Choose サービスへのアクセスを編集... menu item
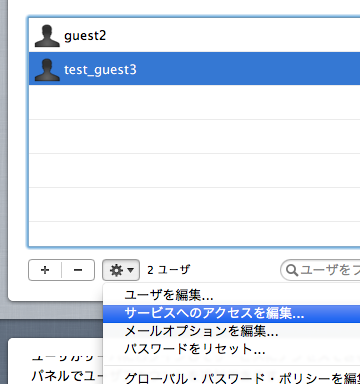 (231, 314)
